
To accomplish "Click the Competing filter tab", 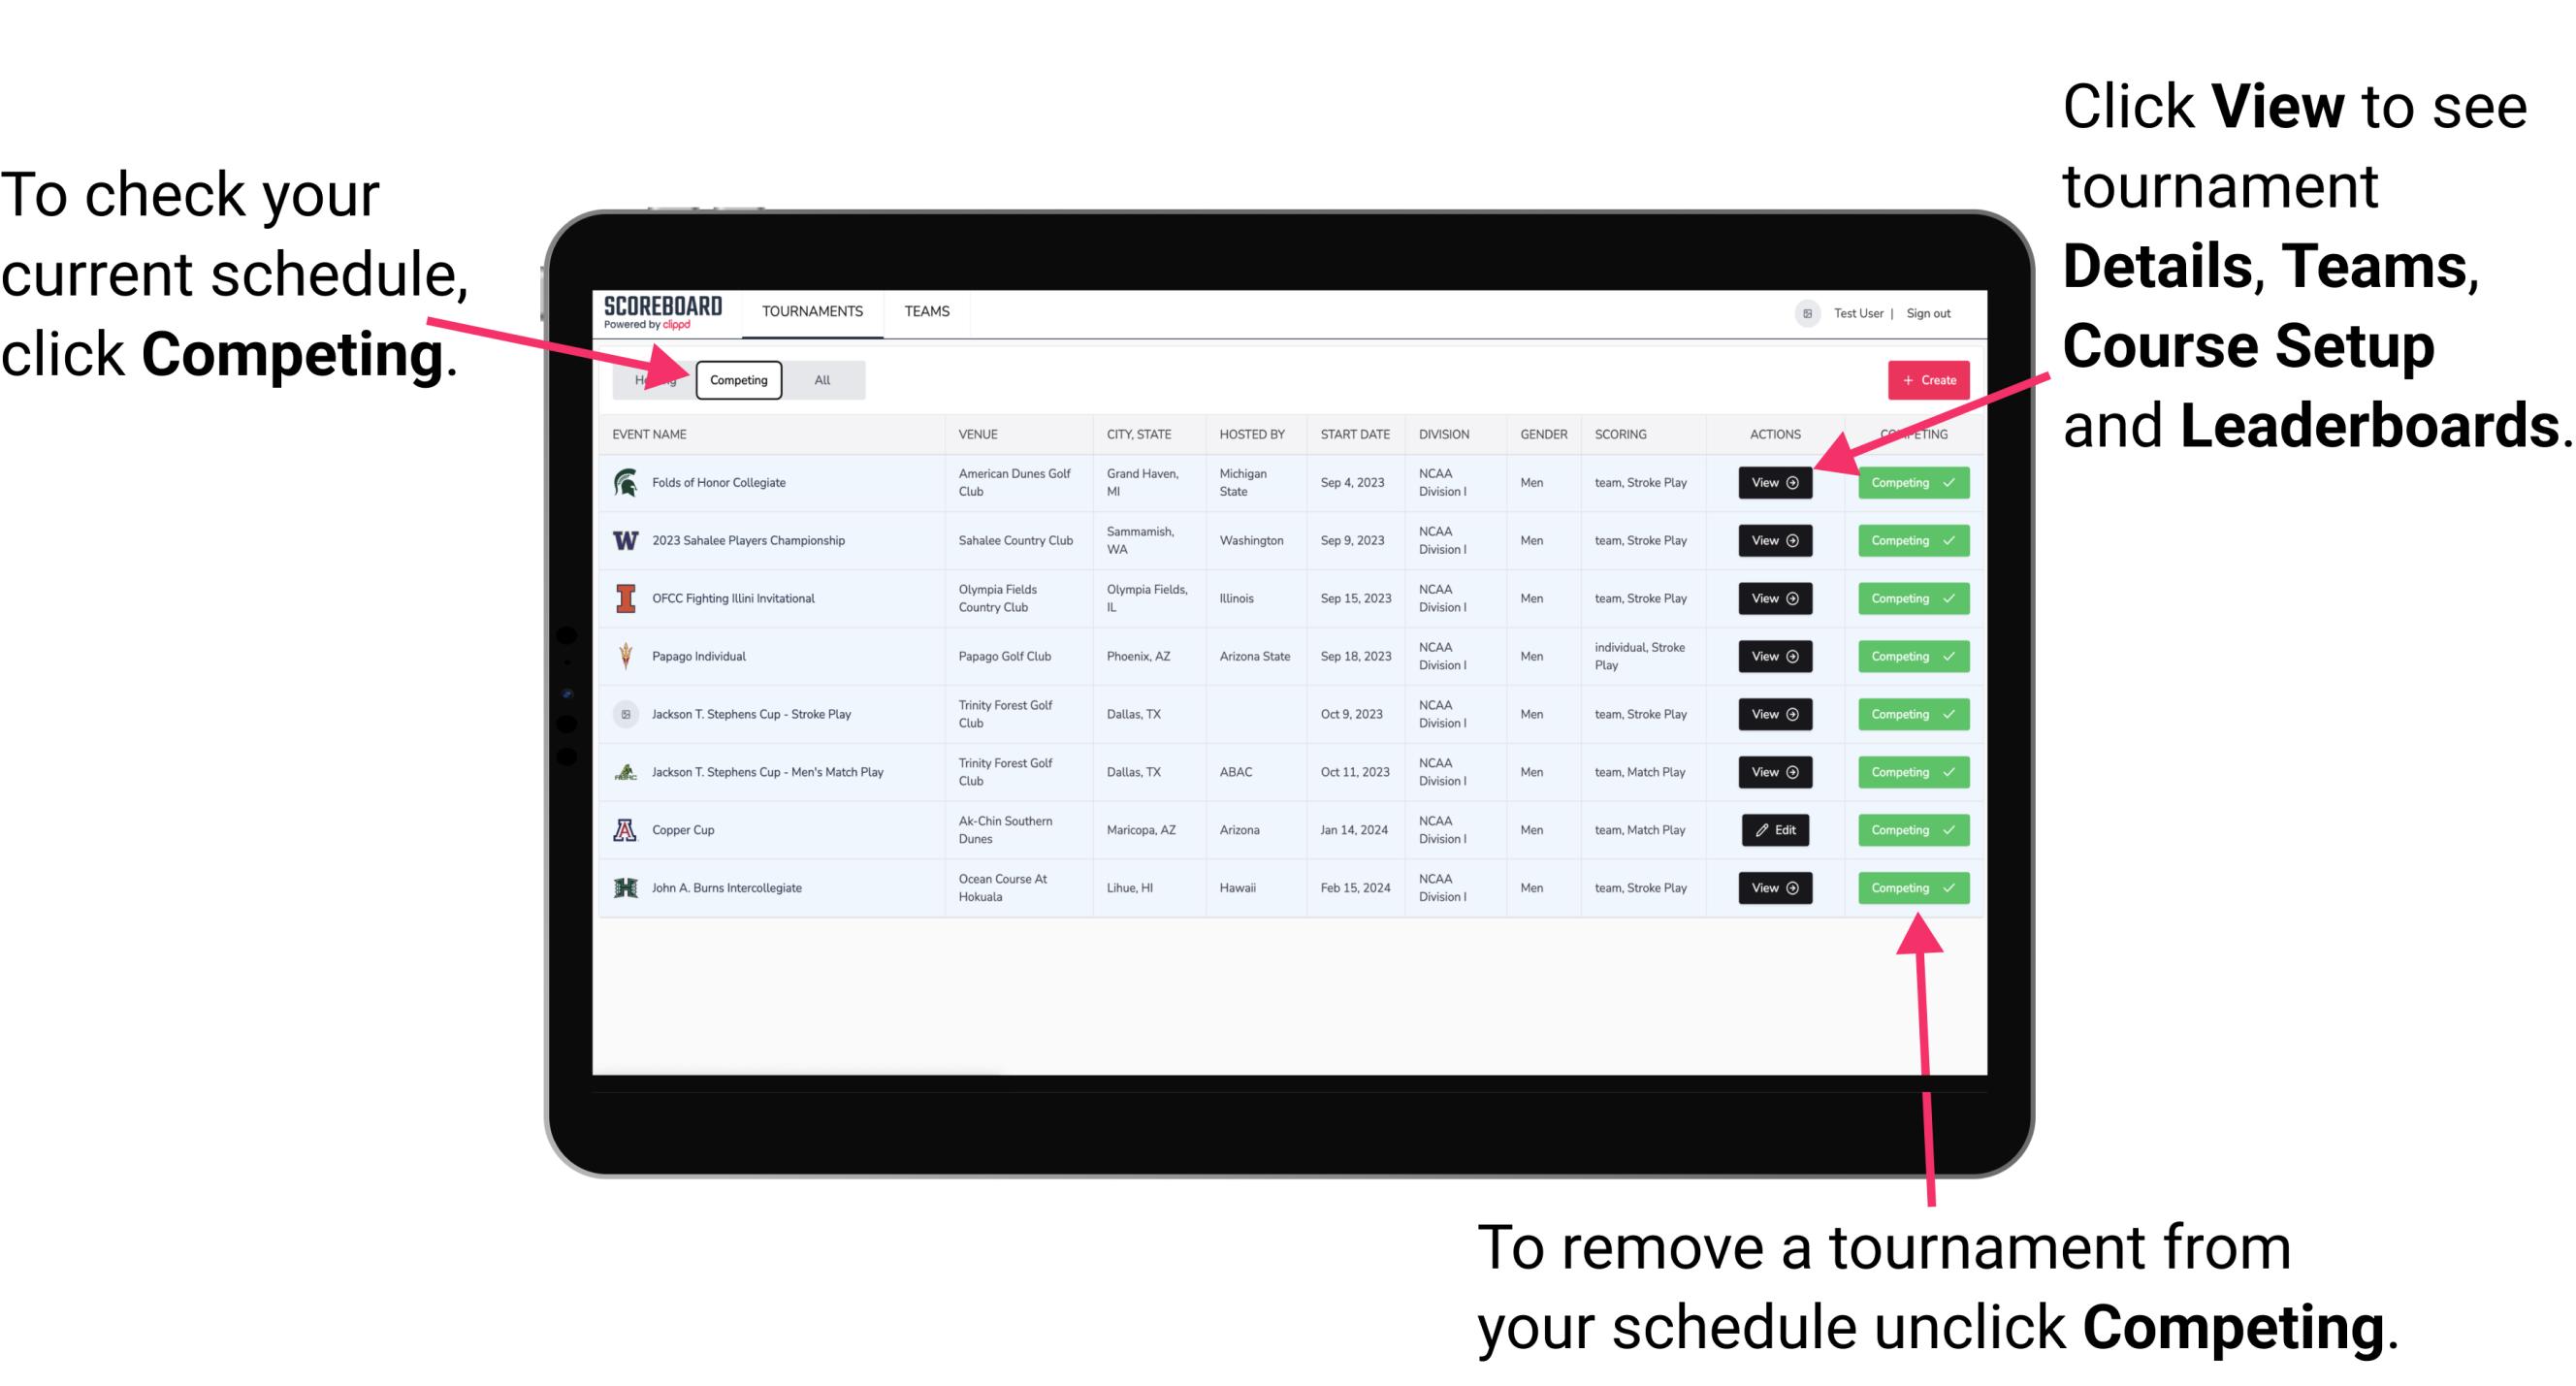I will (737, 379).
